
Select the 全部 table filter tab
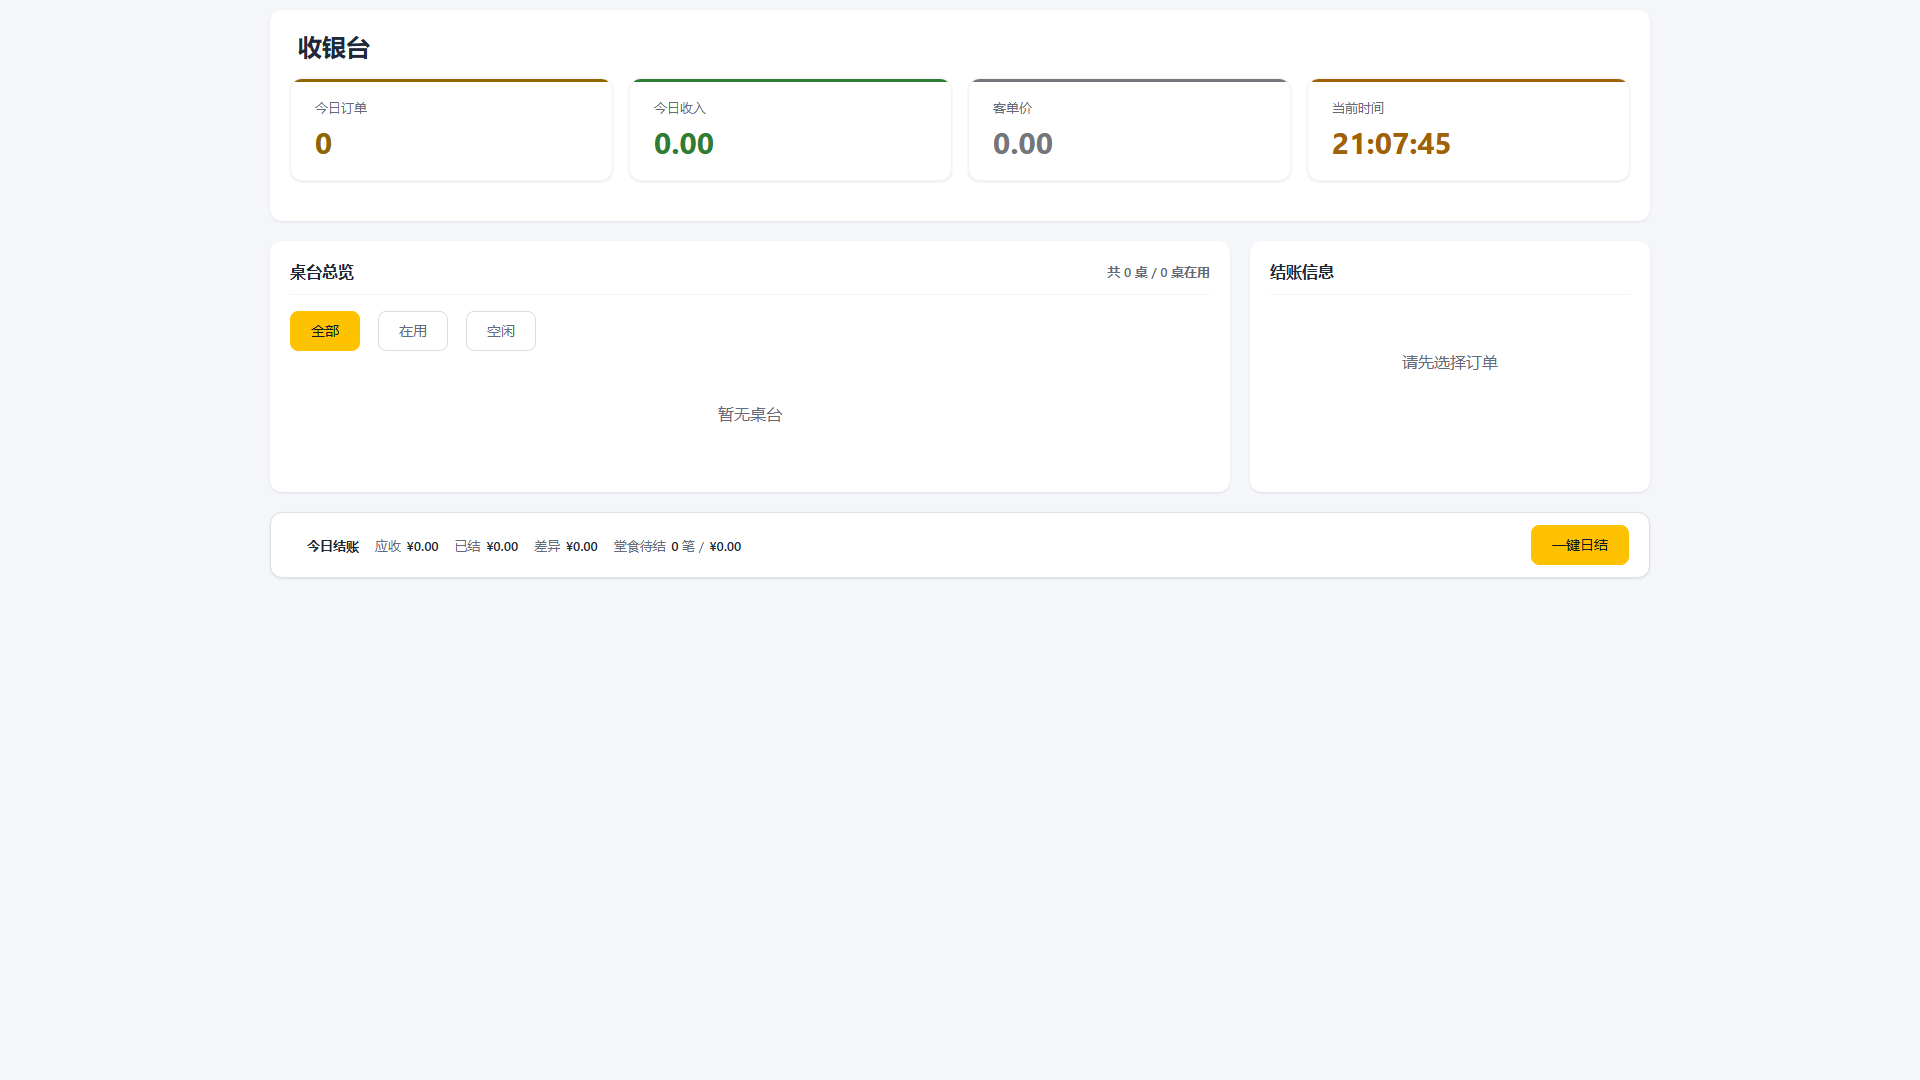tap(325, 331)
